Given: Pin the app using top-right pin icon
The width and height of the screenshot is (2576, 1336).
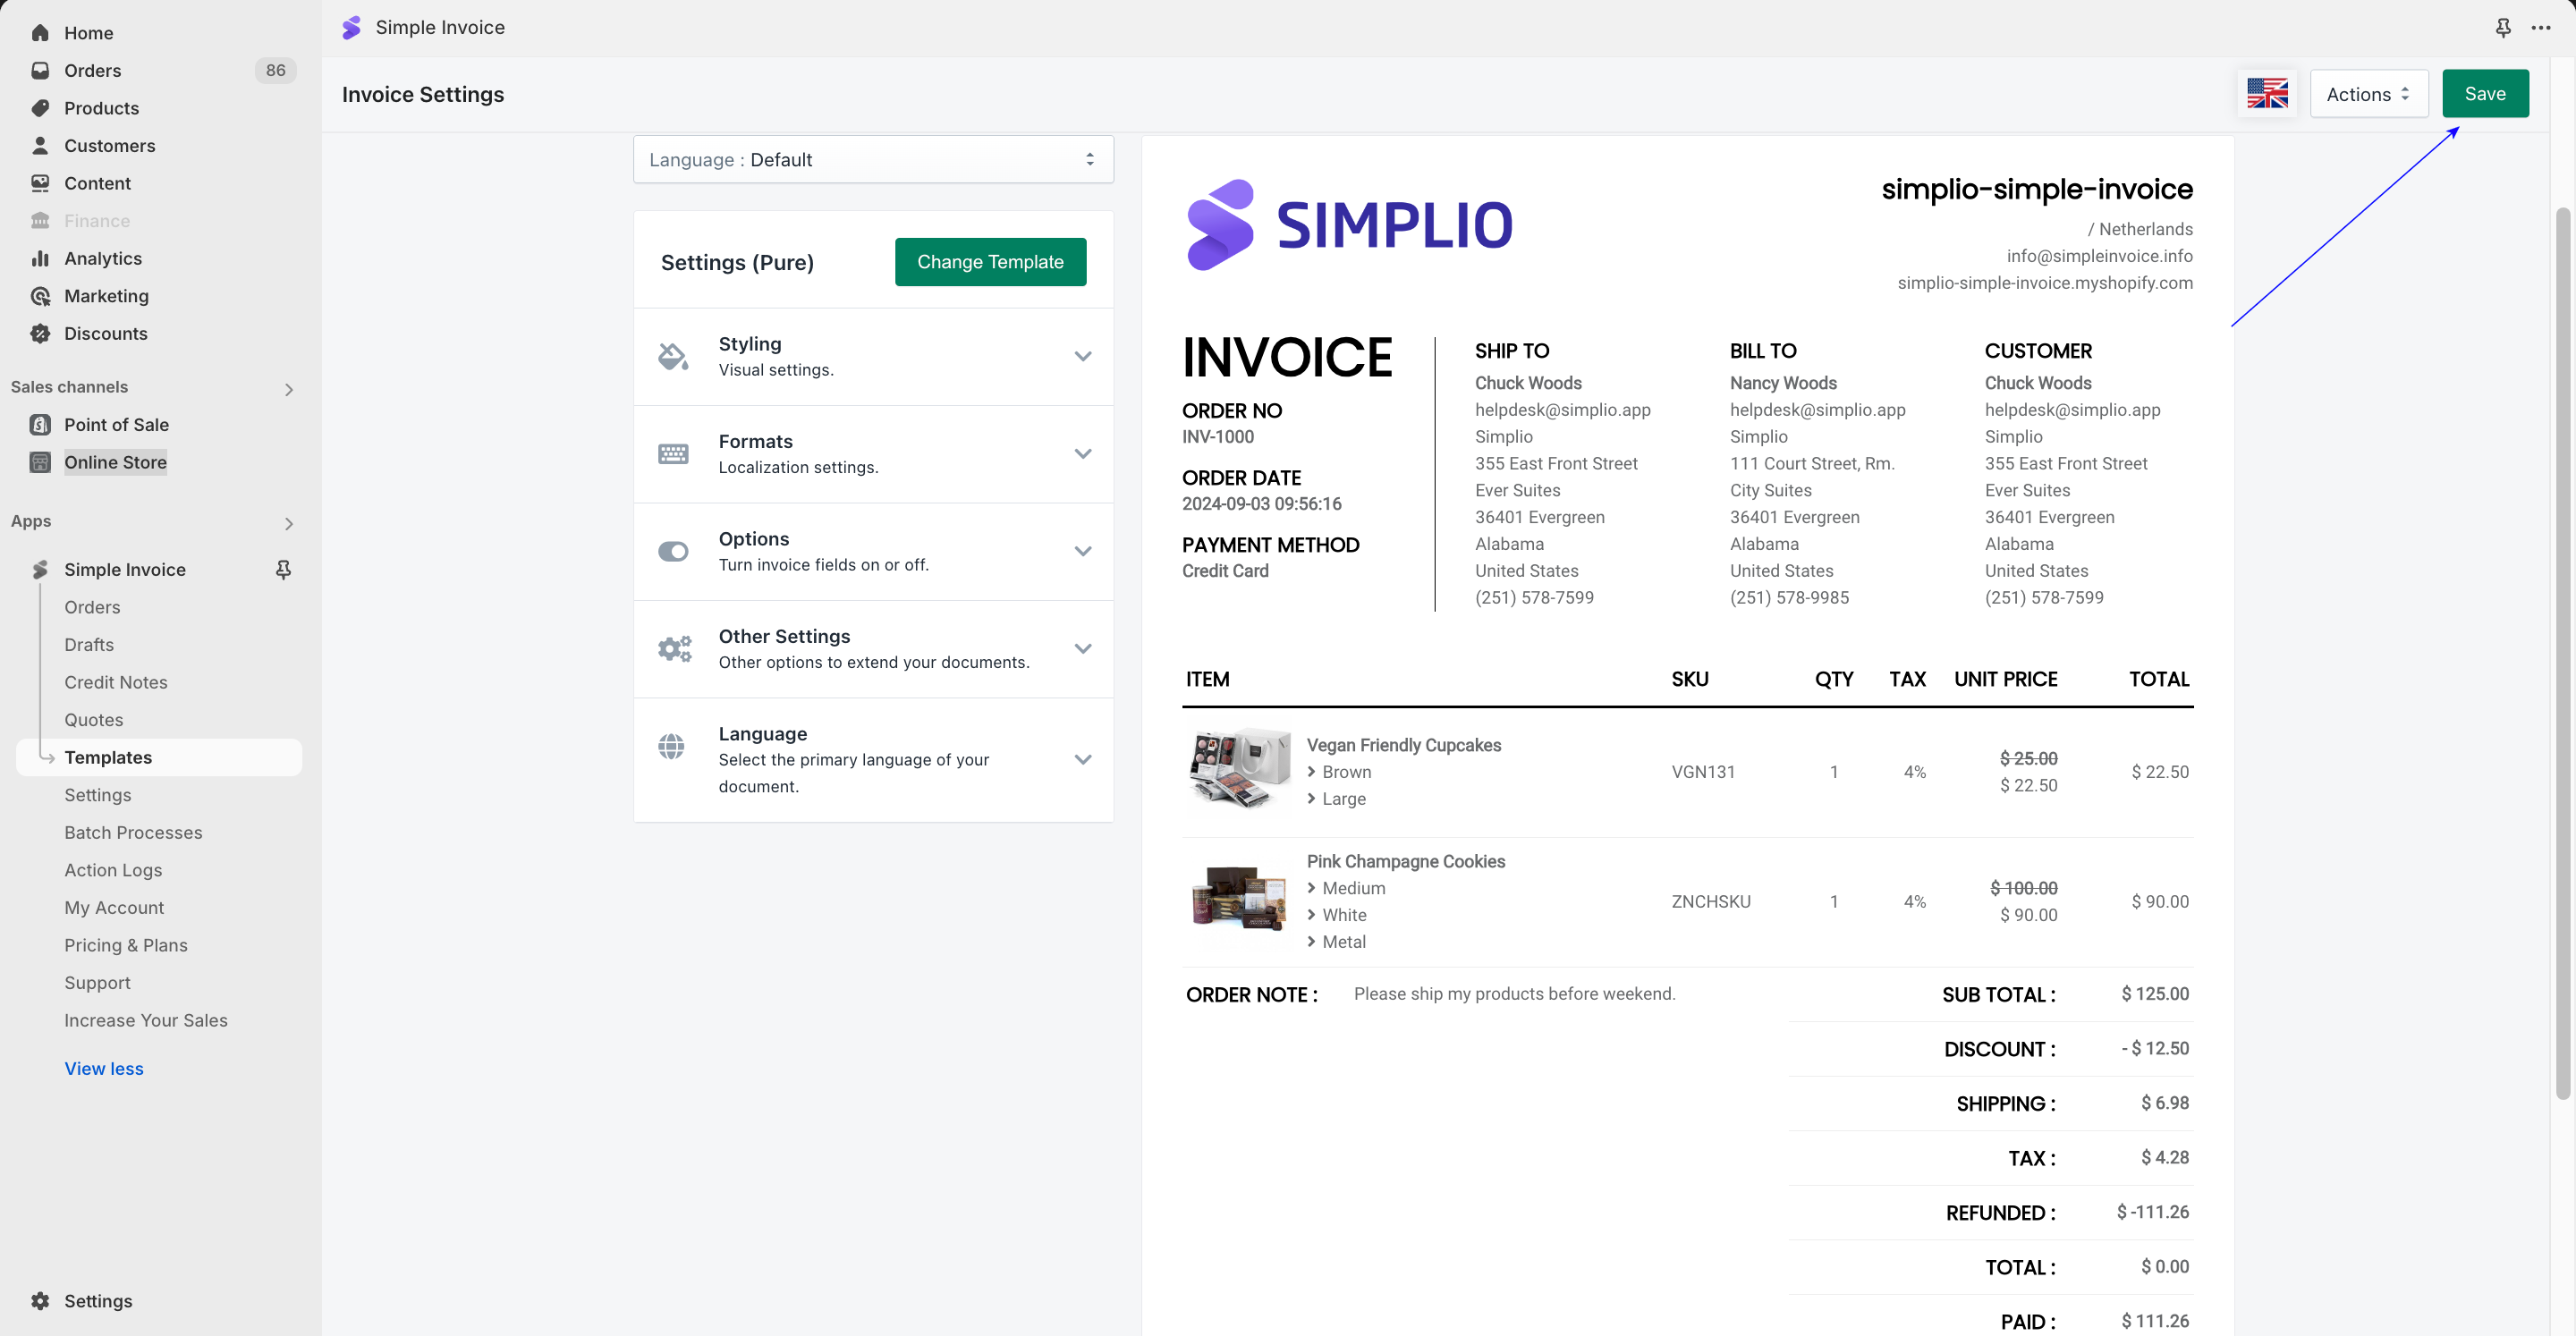Looking at the screenshot, I should coord(2502,28).
